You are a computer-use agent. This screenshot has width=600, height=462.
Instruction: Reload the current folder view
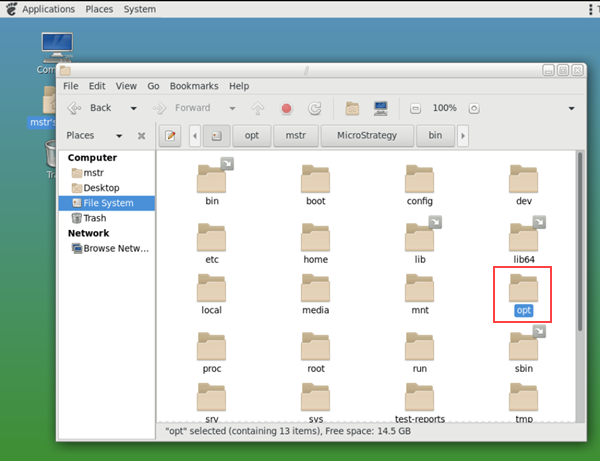314,108
